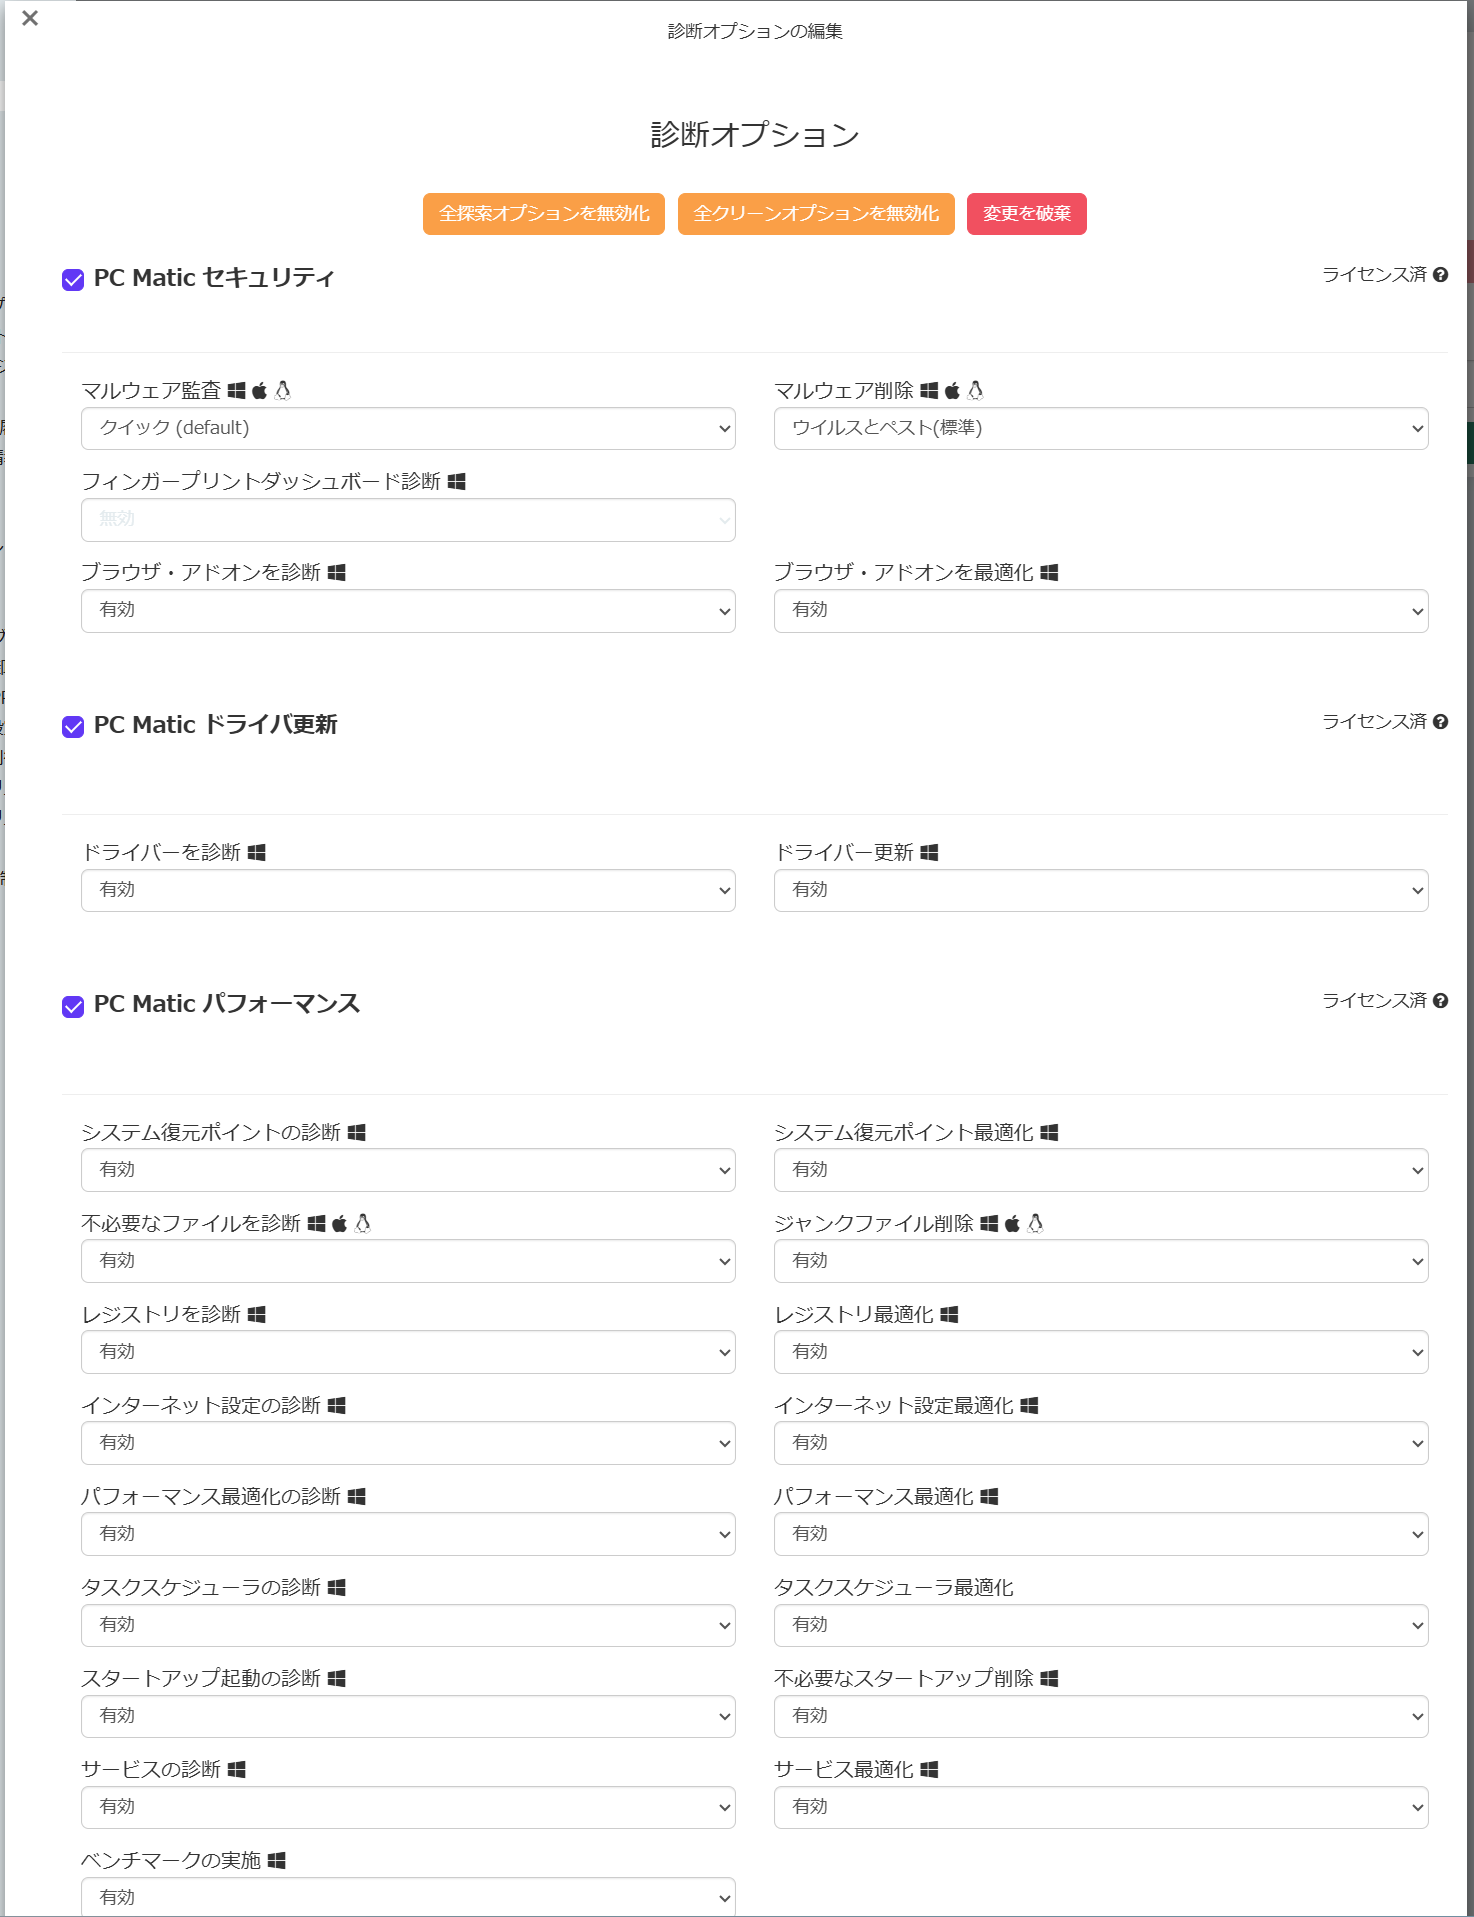Click Apple icon next to マルウェア監査
Screen dimensions: 1474x1917
[259, 390]
